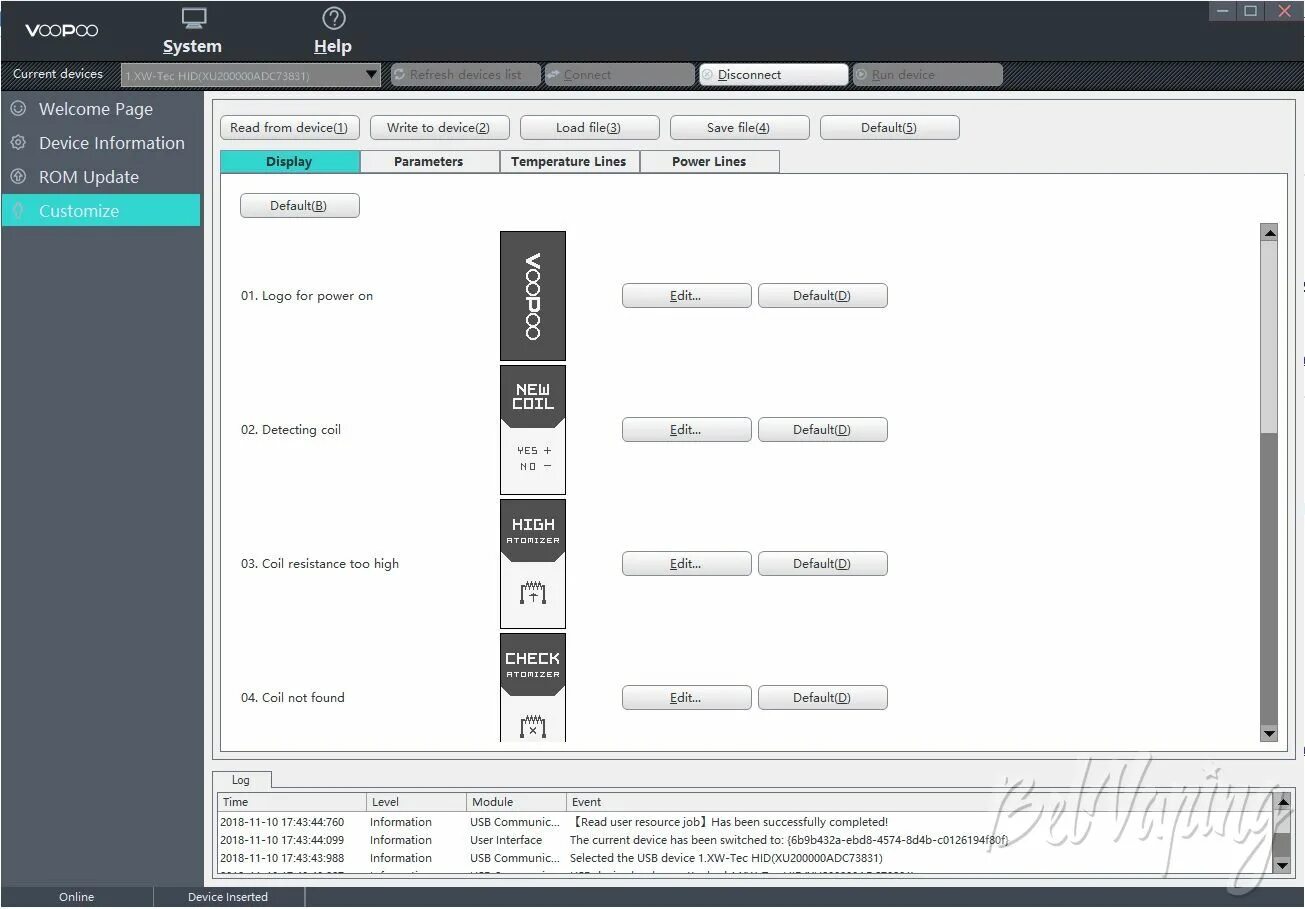This screenshot has height=909, width=1305.
Task: Edit the Logo for power on image
Action: [687, 296]
